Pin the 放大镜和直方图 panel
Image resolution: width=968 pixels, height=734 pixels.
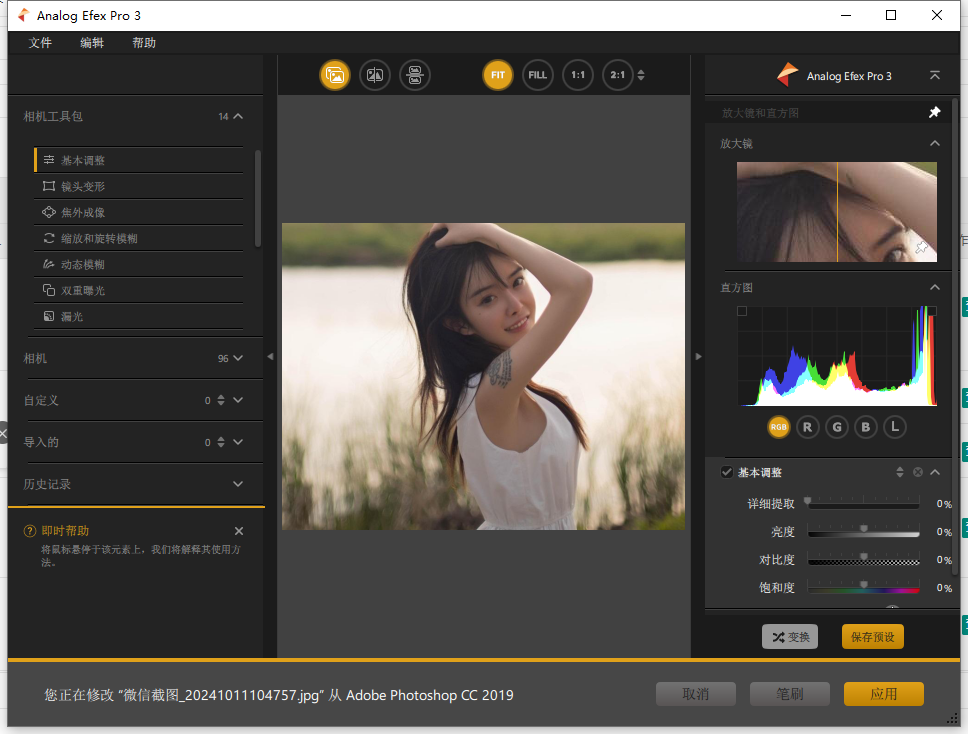coord(935,112)
